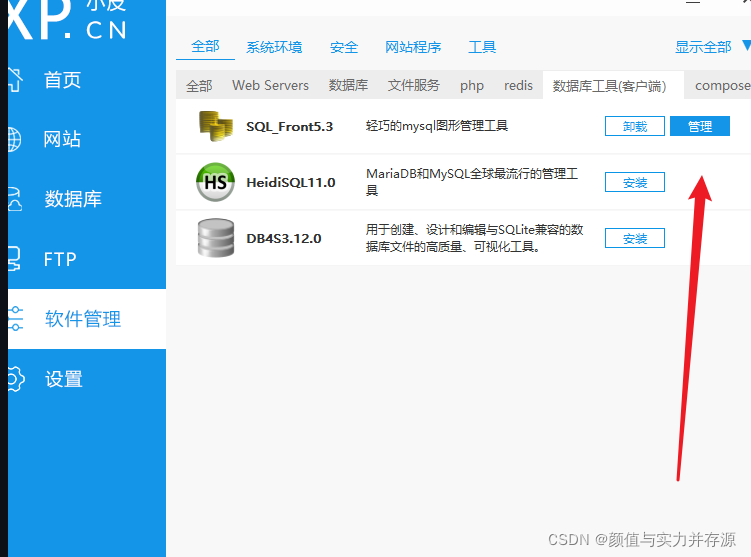Viewport: 751px width, 557px height.
Task: Click the SQLite兼容 description text
Action: pos(475,238)
